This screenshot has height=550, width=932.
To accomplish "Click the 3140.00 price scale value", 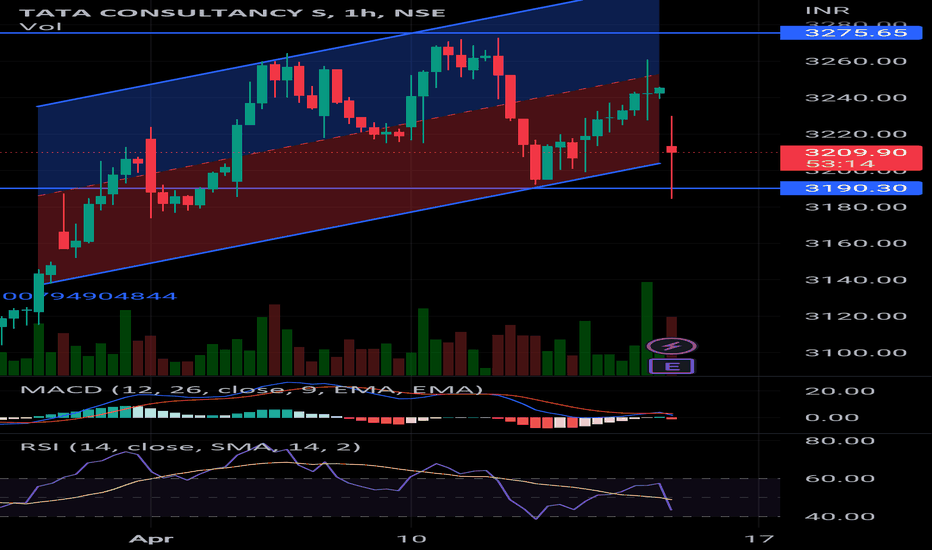I will tap(856, 280).
